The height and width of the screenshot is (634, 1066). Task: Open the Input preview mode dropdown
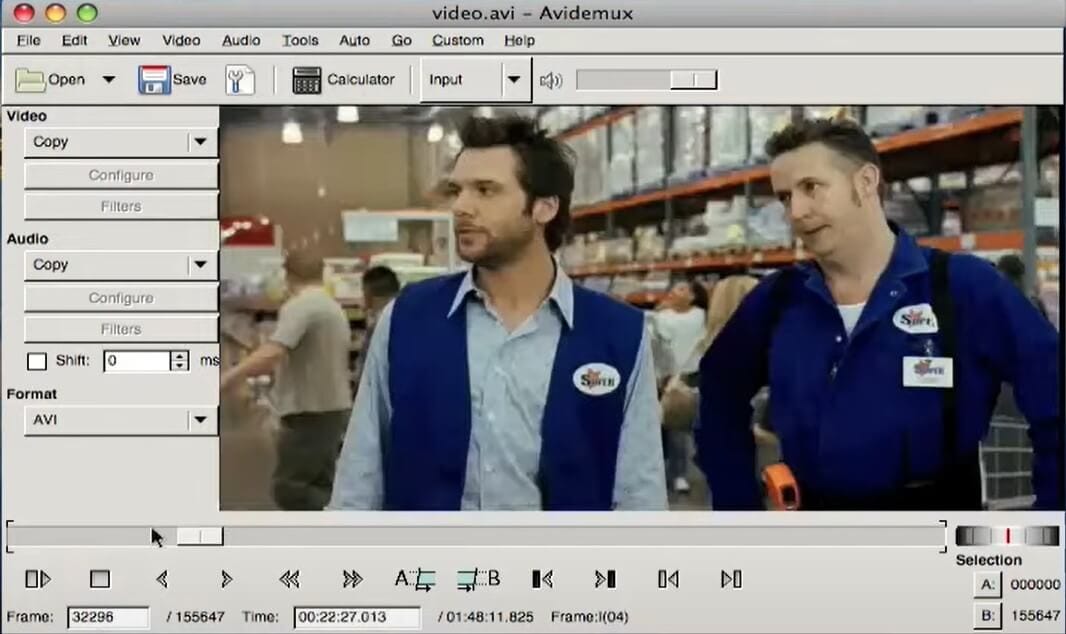click(475, 80)
